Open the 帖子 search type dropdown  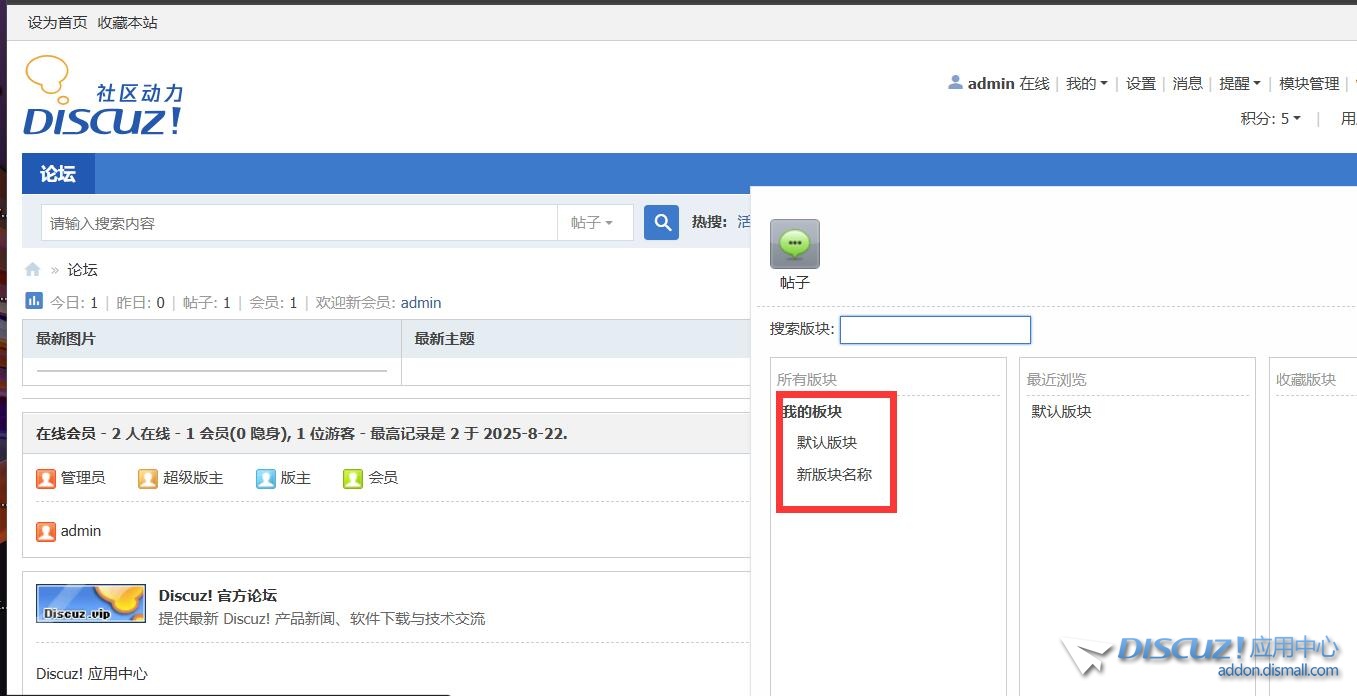pos(594,223)
